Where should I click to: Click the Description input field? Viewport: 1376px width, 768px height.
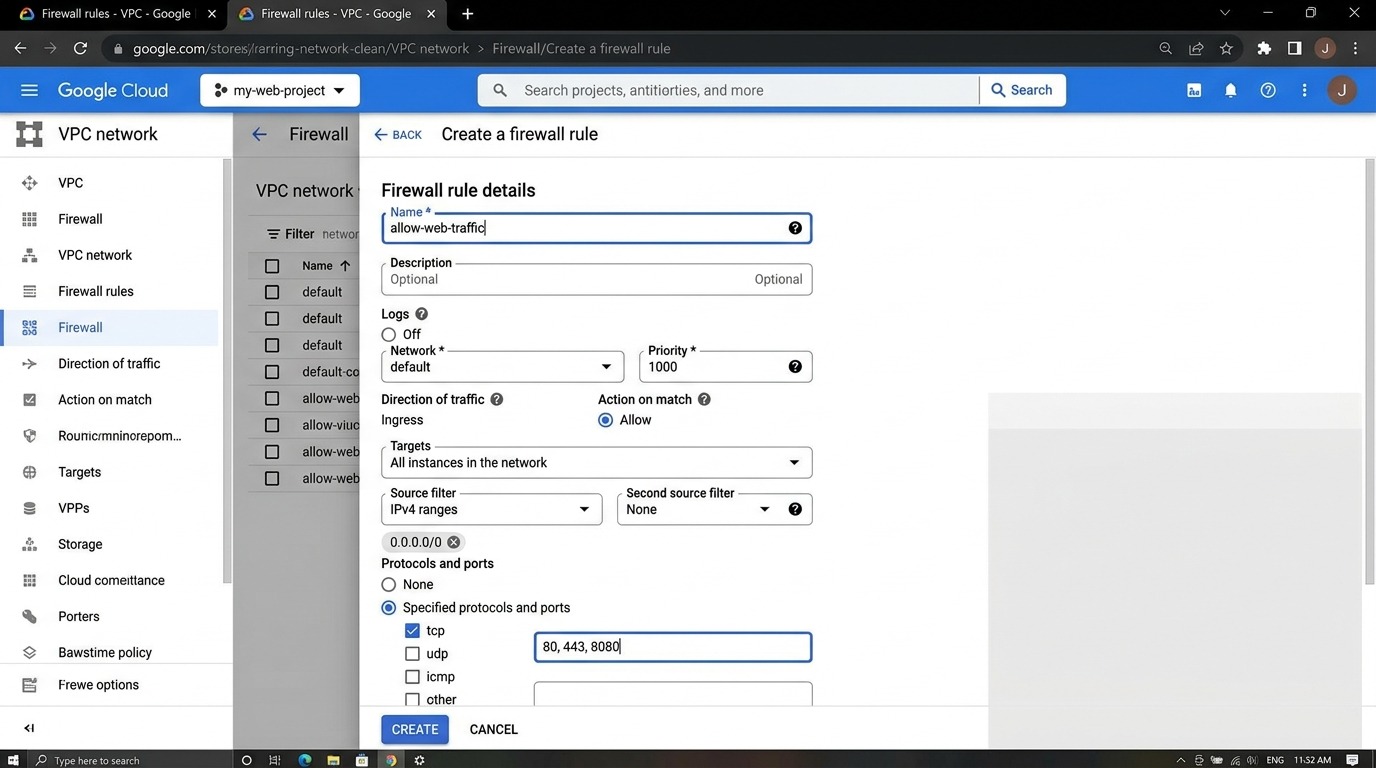pos(596,279)
